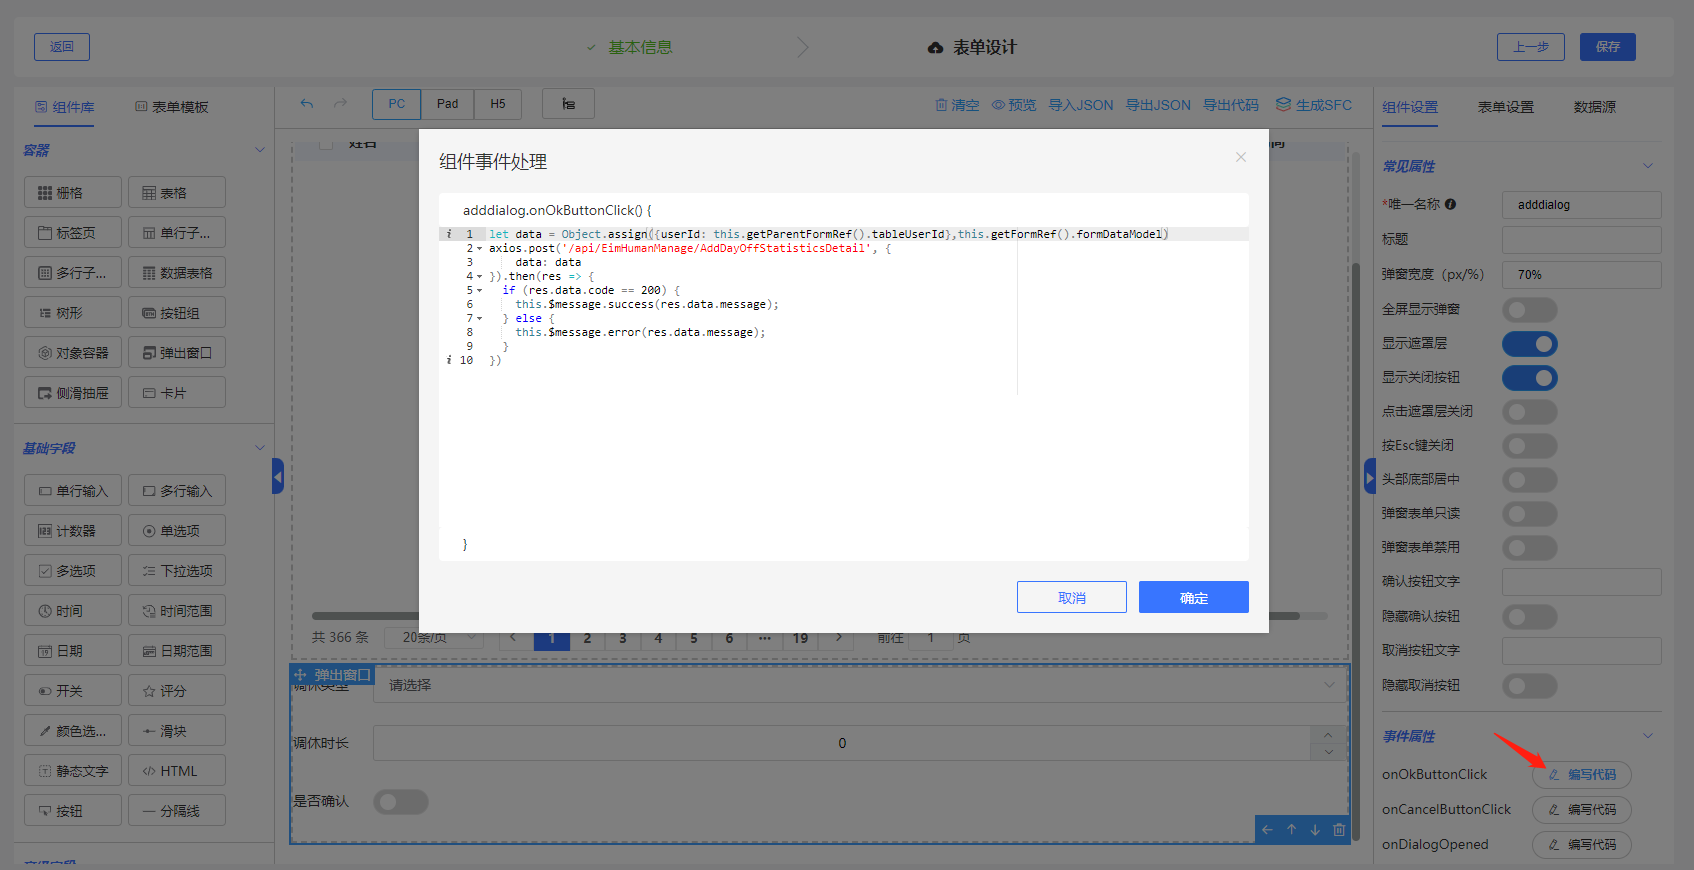
Task: Select the 数据表格 component
Action: (x=177, y=272)
